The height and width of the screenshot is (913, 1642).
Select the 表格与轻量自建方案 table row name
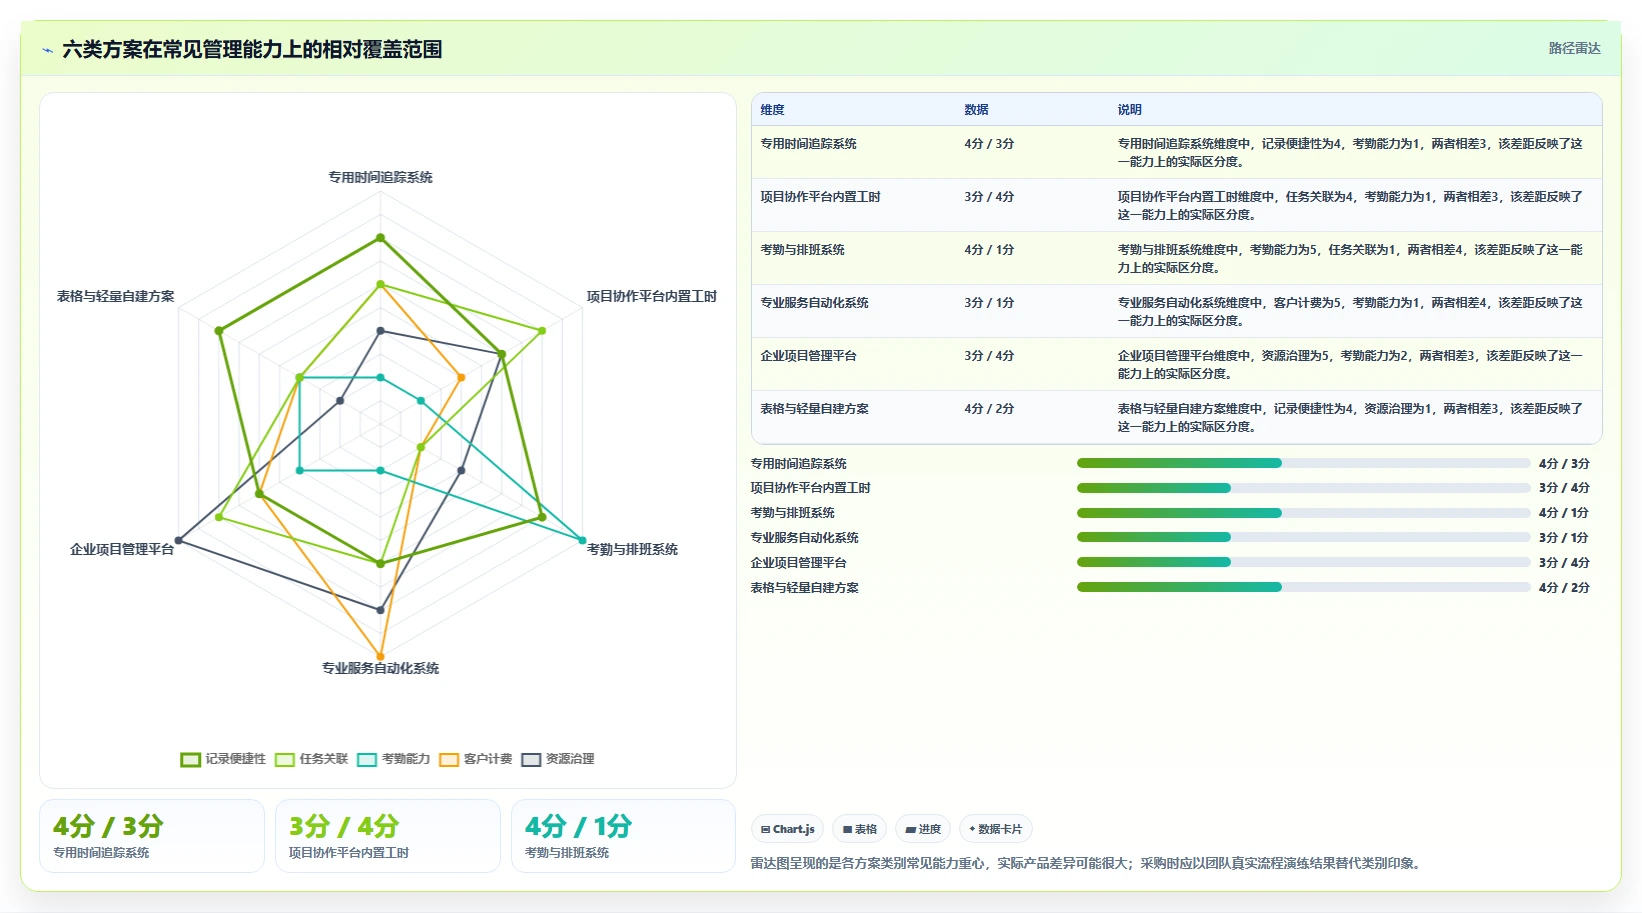point(814,409)
